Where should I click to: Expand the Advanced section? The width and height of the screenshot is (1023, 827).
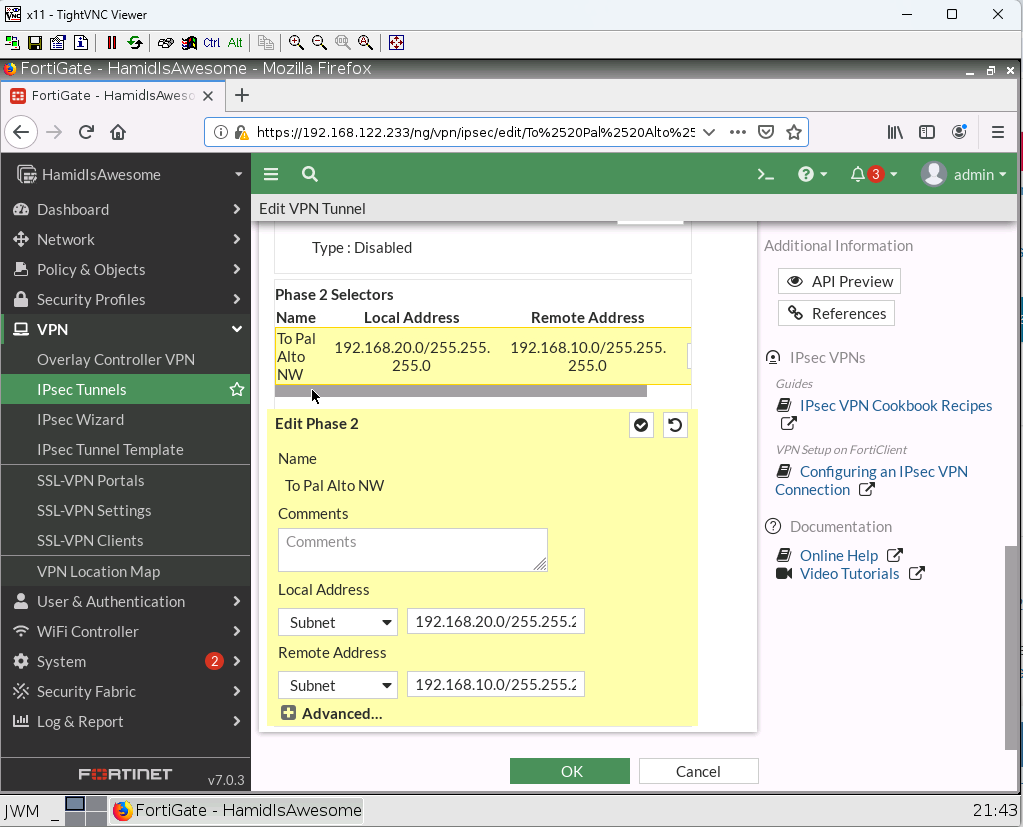pyautogui.click(x=332, y=713)
